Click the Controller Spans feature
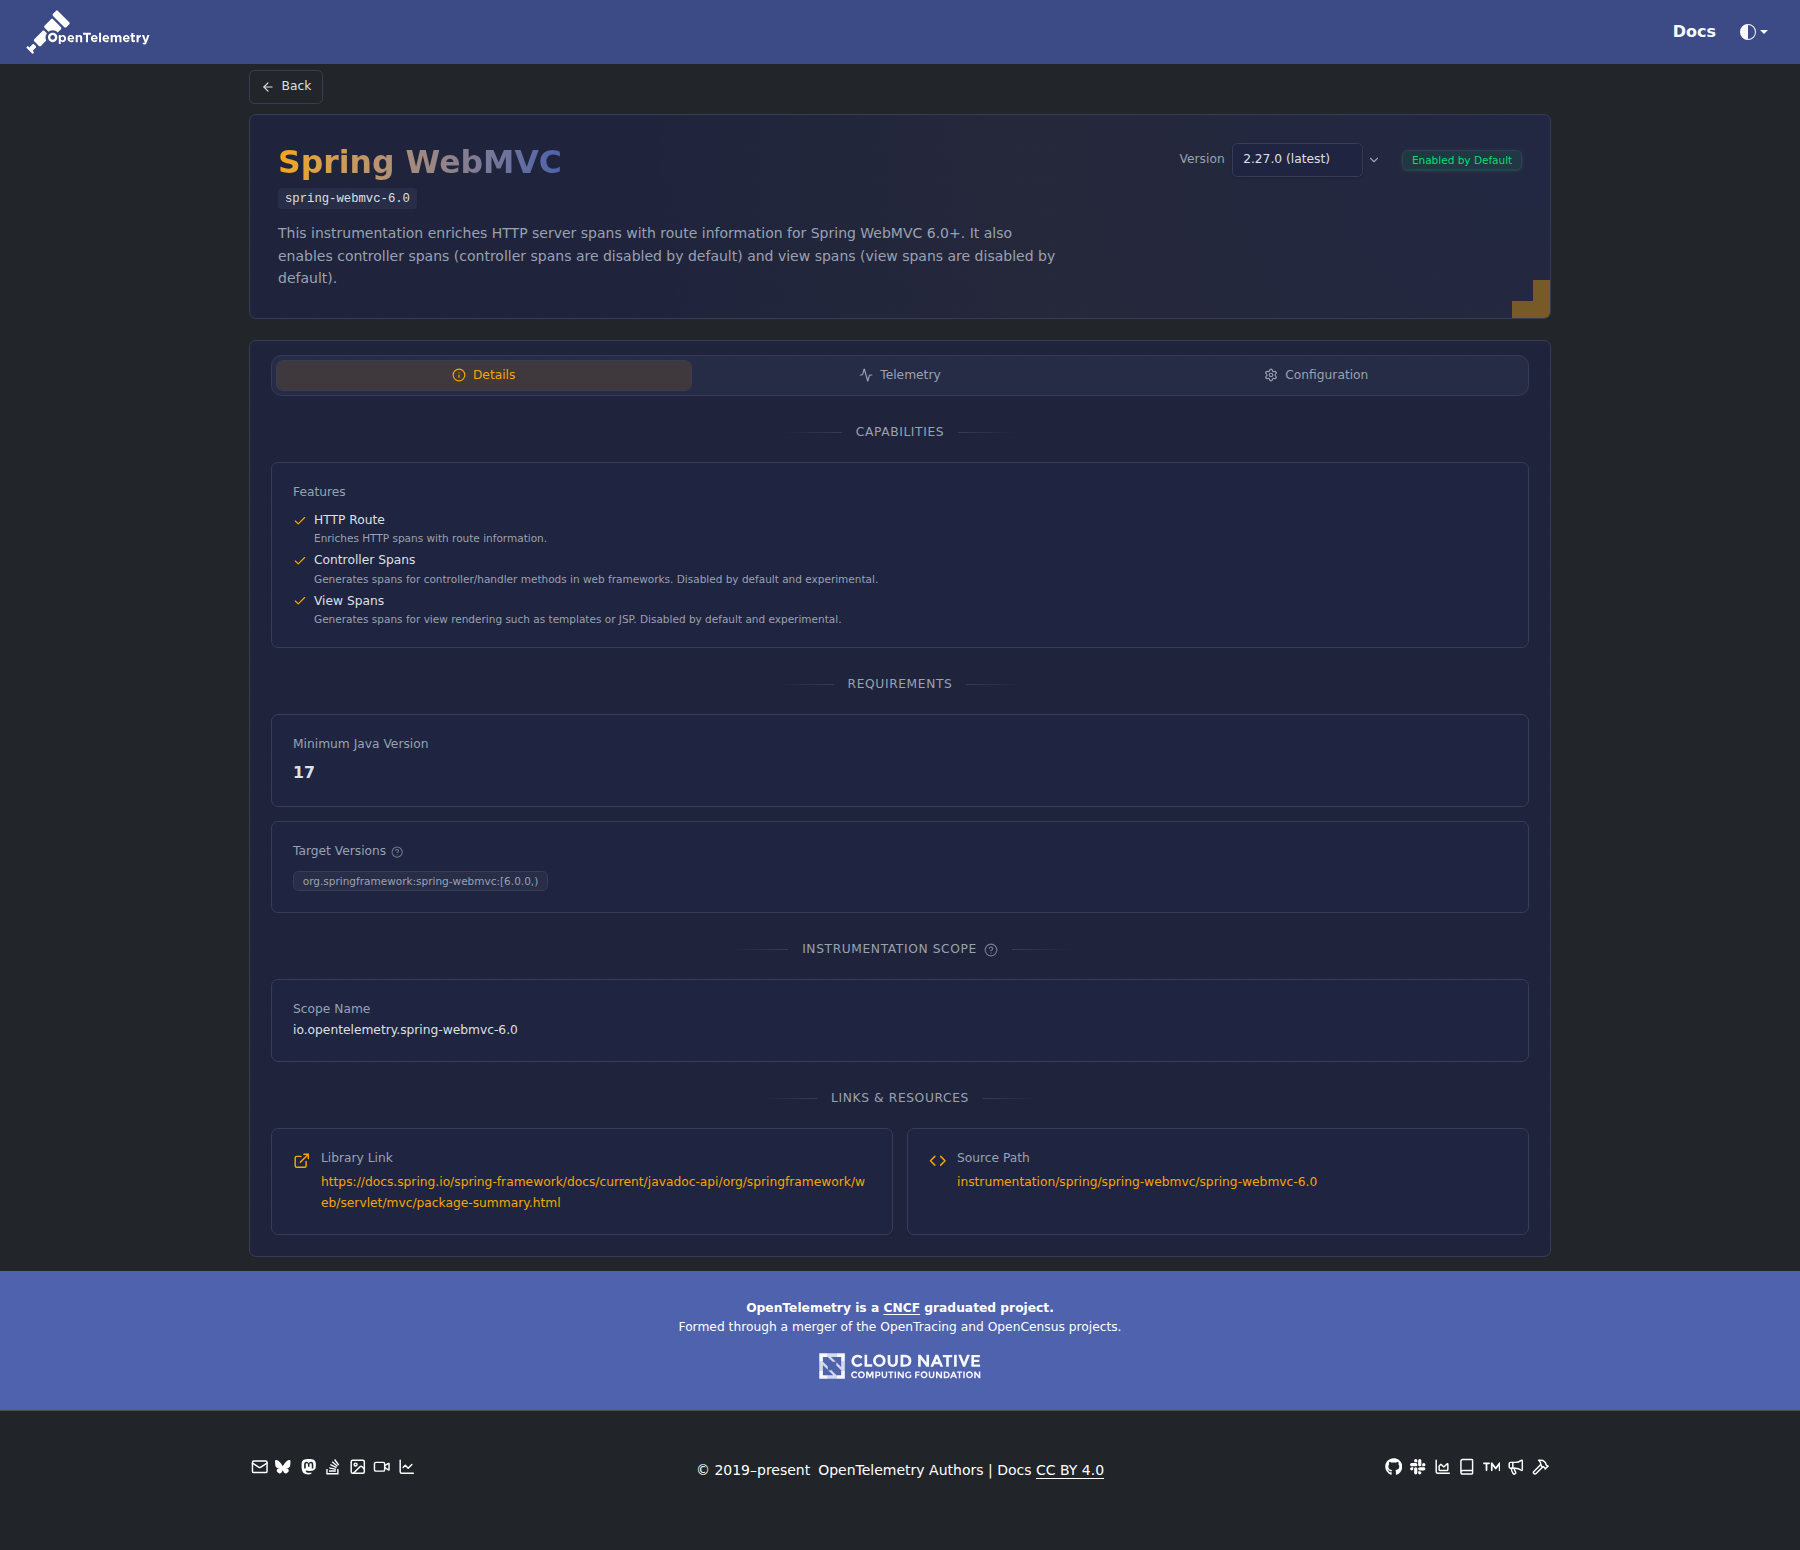 tap(364, 560)
